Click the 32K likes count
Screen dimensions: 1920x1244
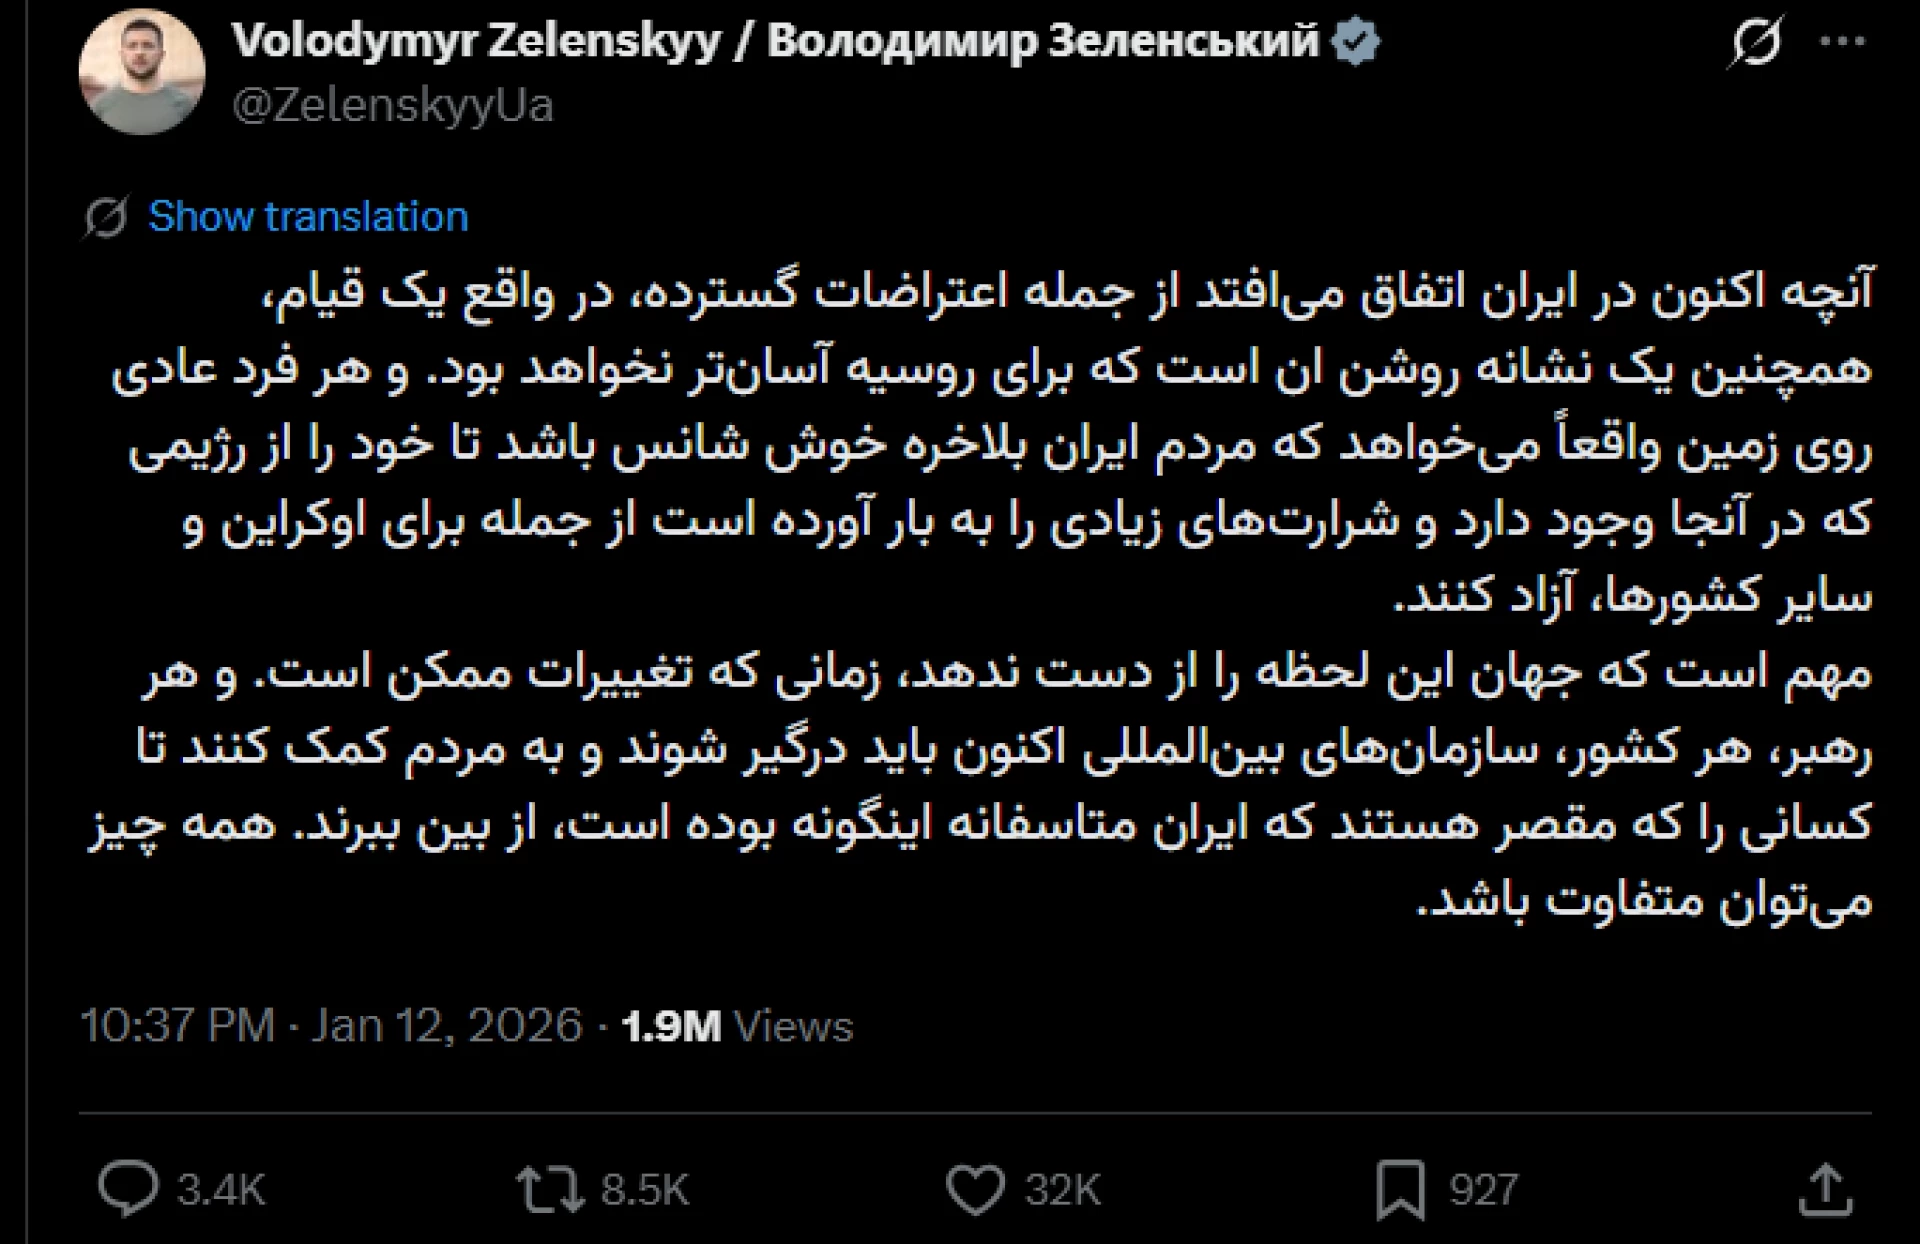(1062, 1190)
